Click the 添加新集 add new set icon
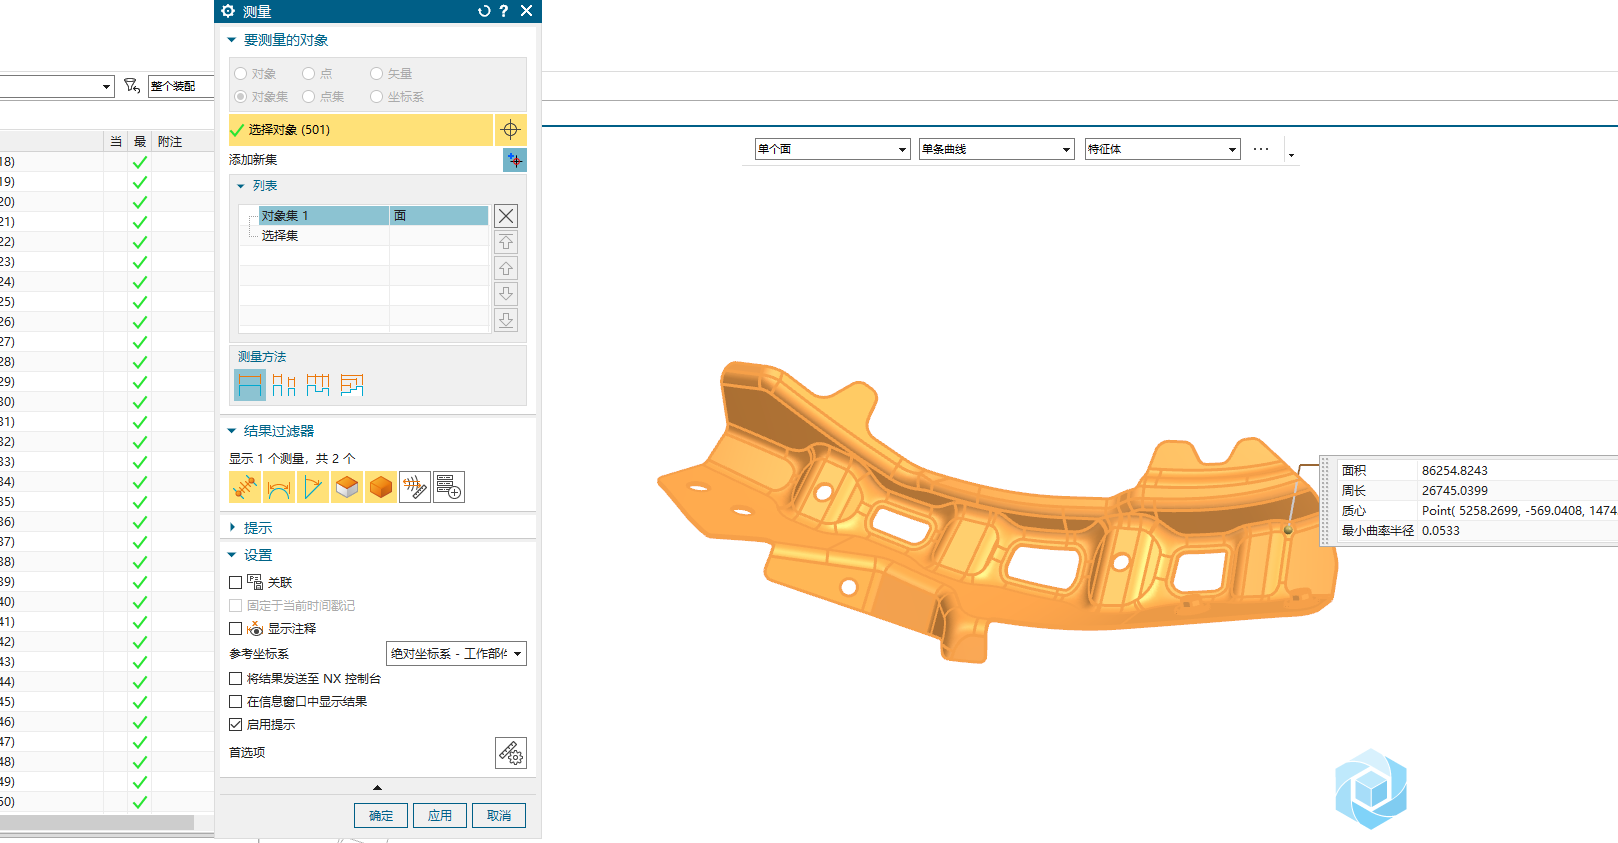 pos(514,160)
